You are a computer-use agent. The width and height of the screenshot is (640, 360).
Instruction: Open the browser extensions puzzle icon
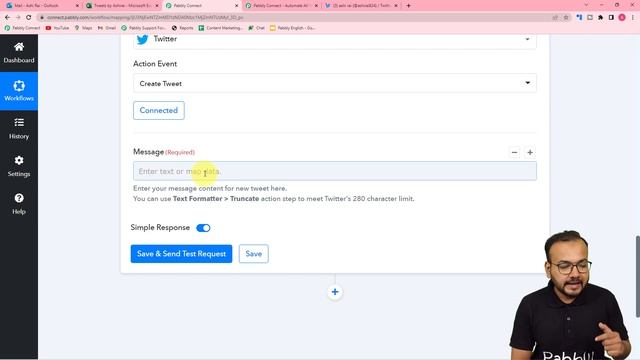pos(600,18)
